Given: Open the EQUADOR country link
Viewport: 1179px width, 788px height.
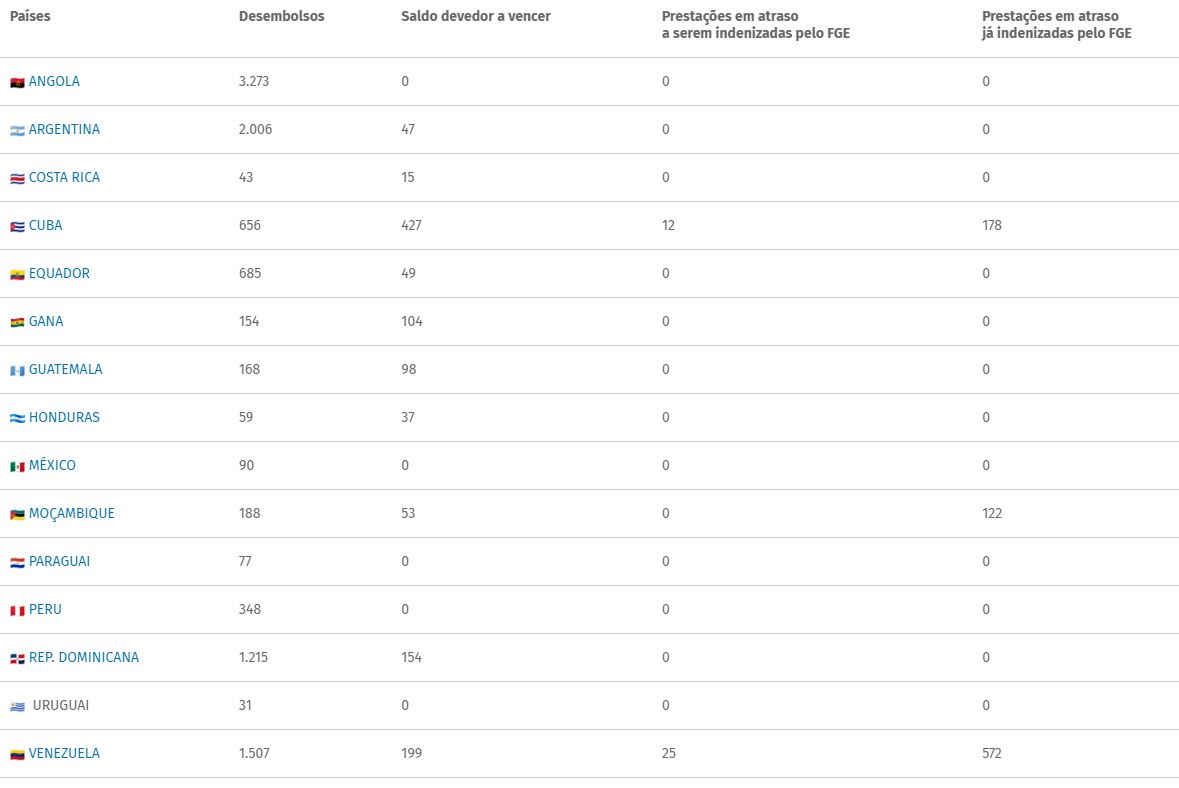Looking at the screenshot, I should (x=59, y=273).
